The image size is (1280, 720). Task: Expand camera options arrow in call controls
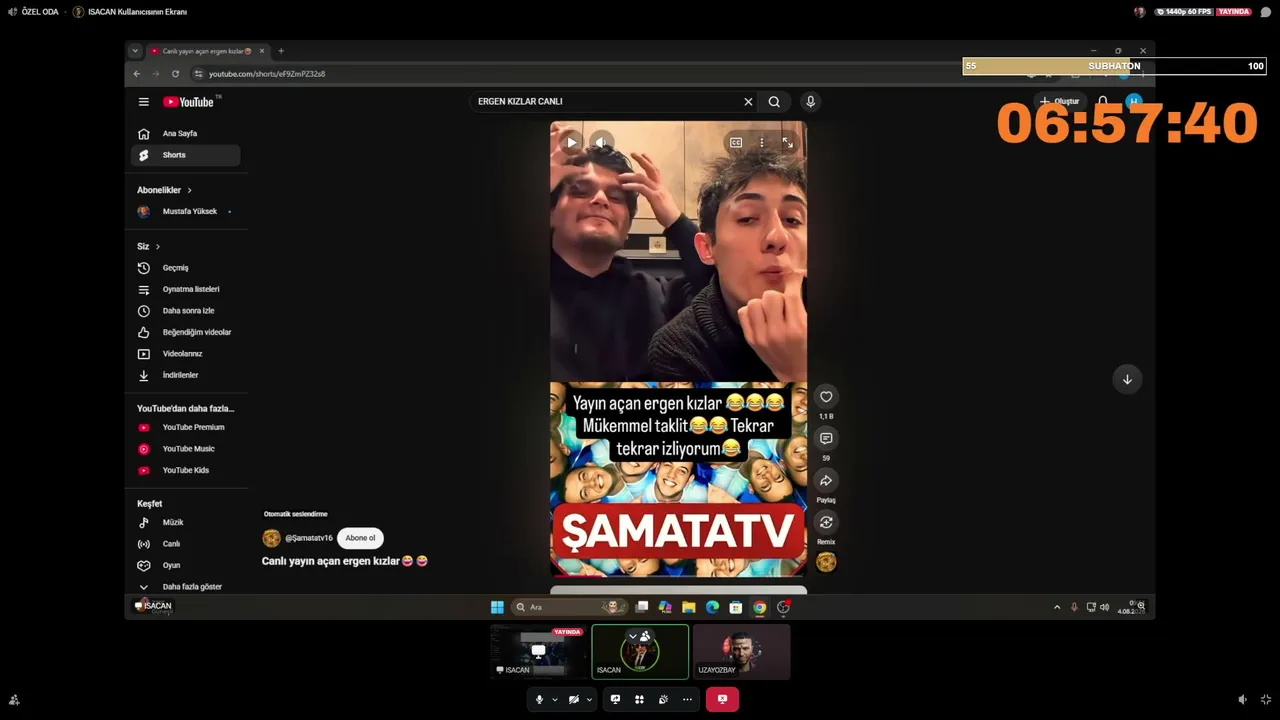coord(589,700)
